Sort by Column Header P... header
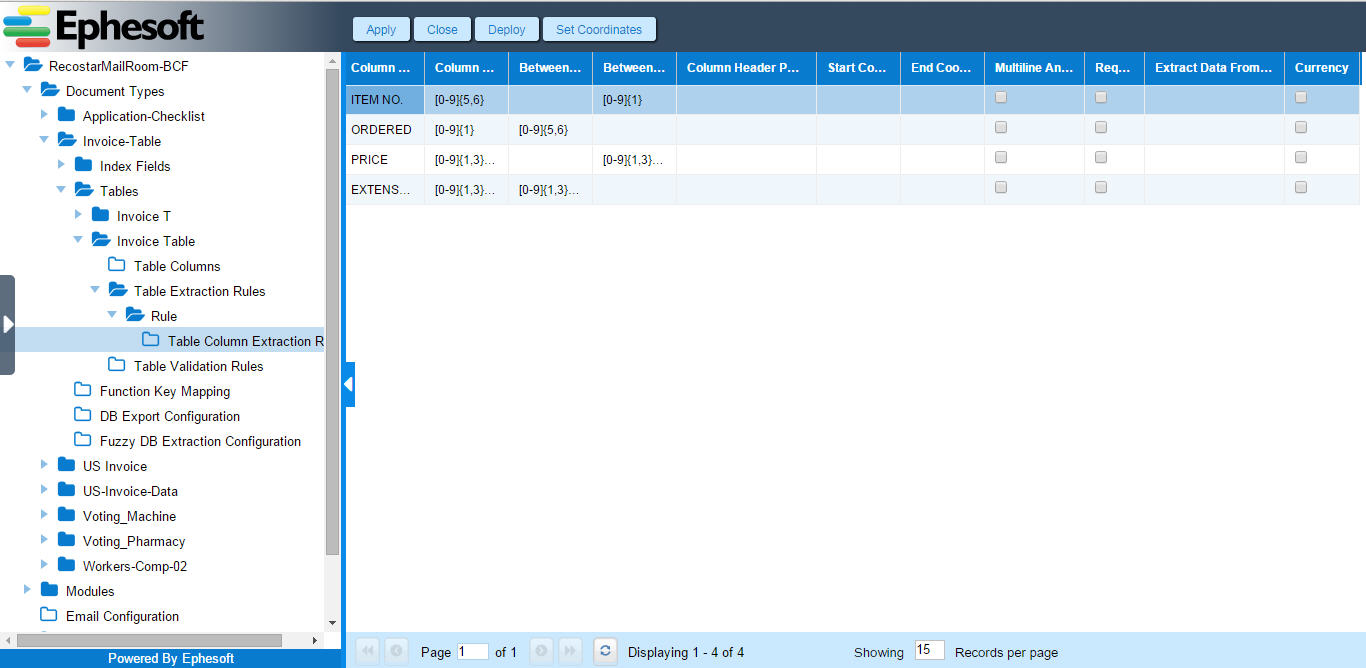Image resolution: width=1366 pixels, height=668 pixels. [x=746, y=68]
